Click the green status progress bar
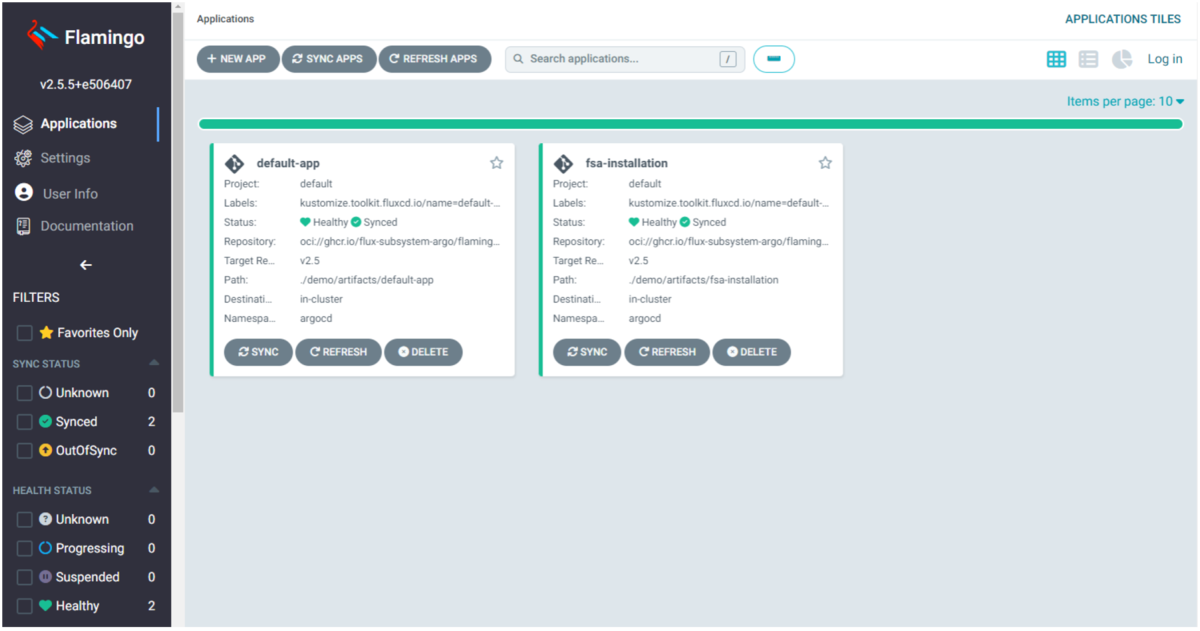Screen dimensions: 1200x631 (691, 124)
